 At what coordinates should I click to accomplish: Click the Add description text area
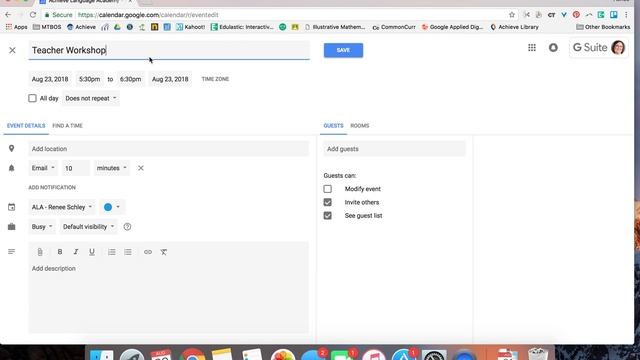pos(169,297)
